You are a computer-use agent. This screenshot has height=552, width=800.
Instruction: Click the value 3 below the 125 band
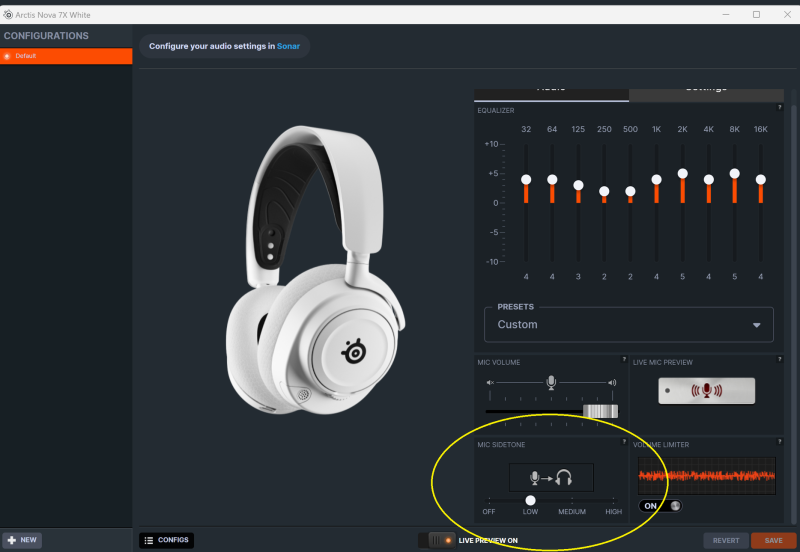click(578, 277)
